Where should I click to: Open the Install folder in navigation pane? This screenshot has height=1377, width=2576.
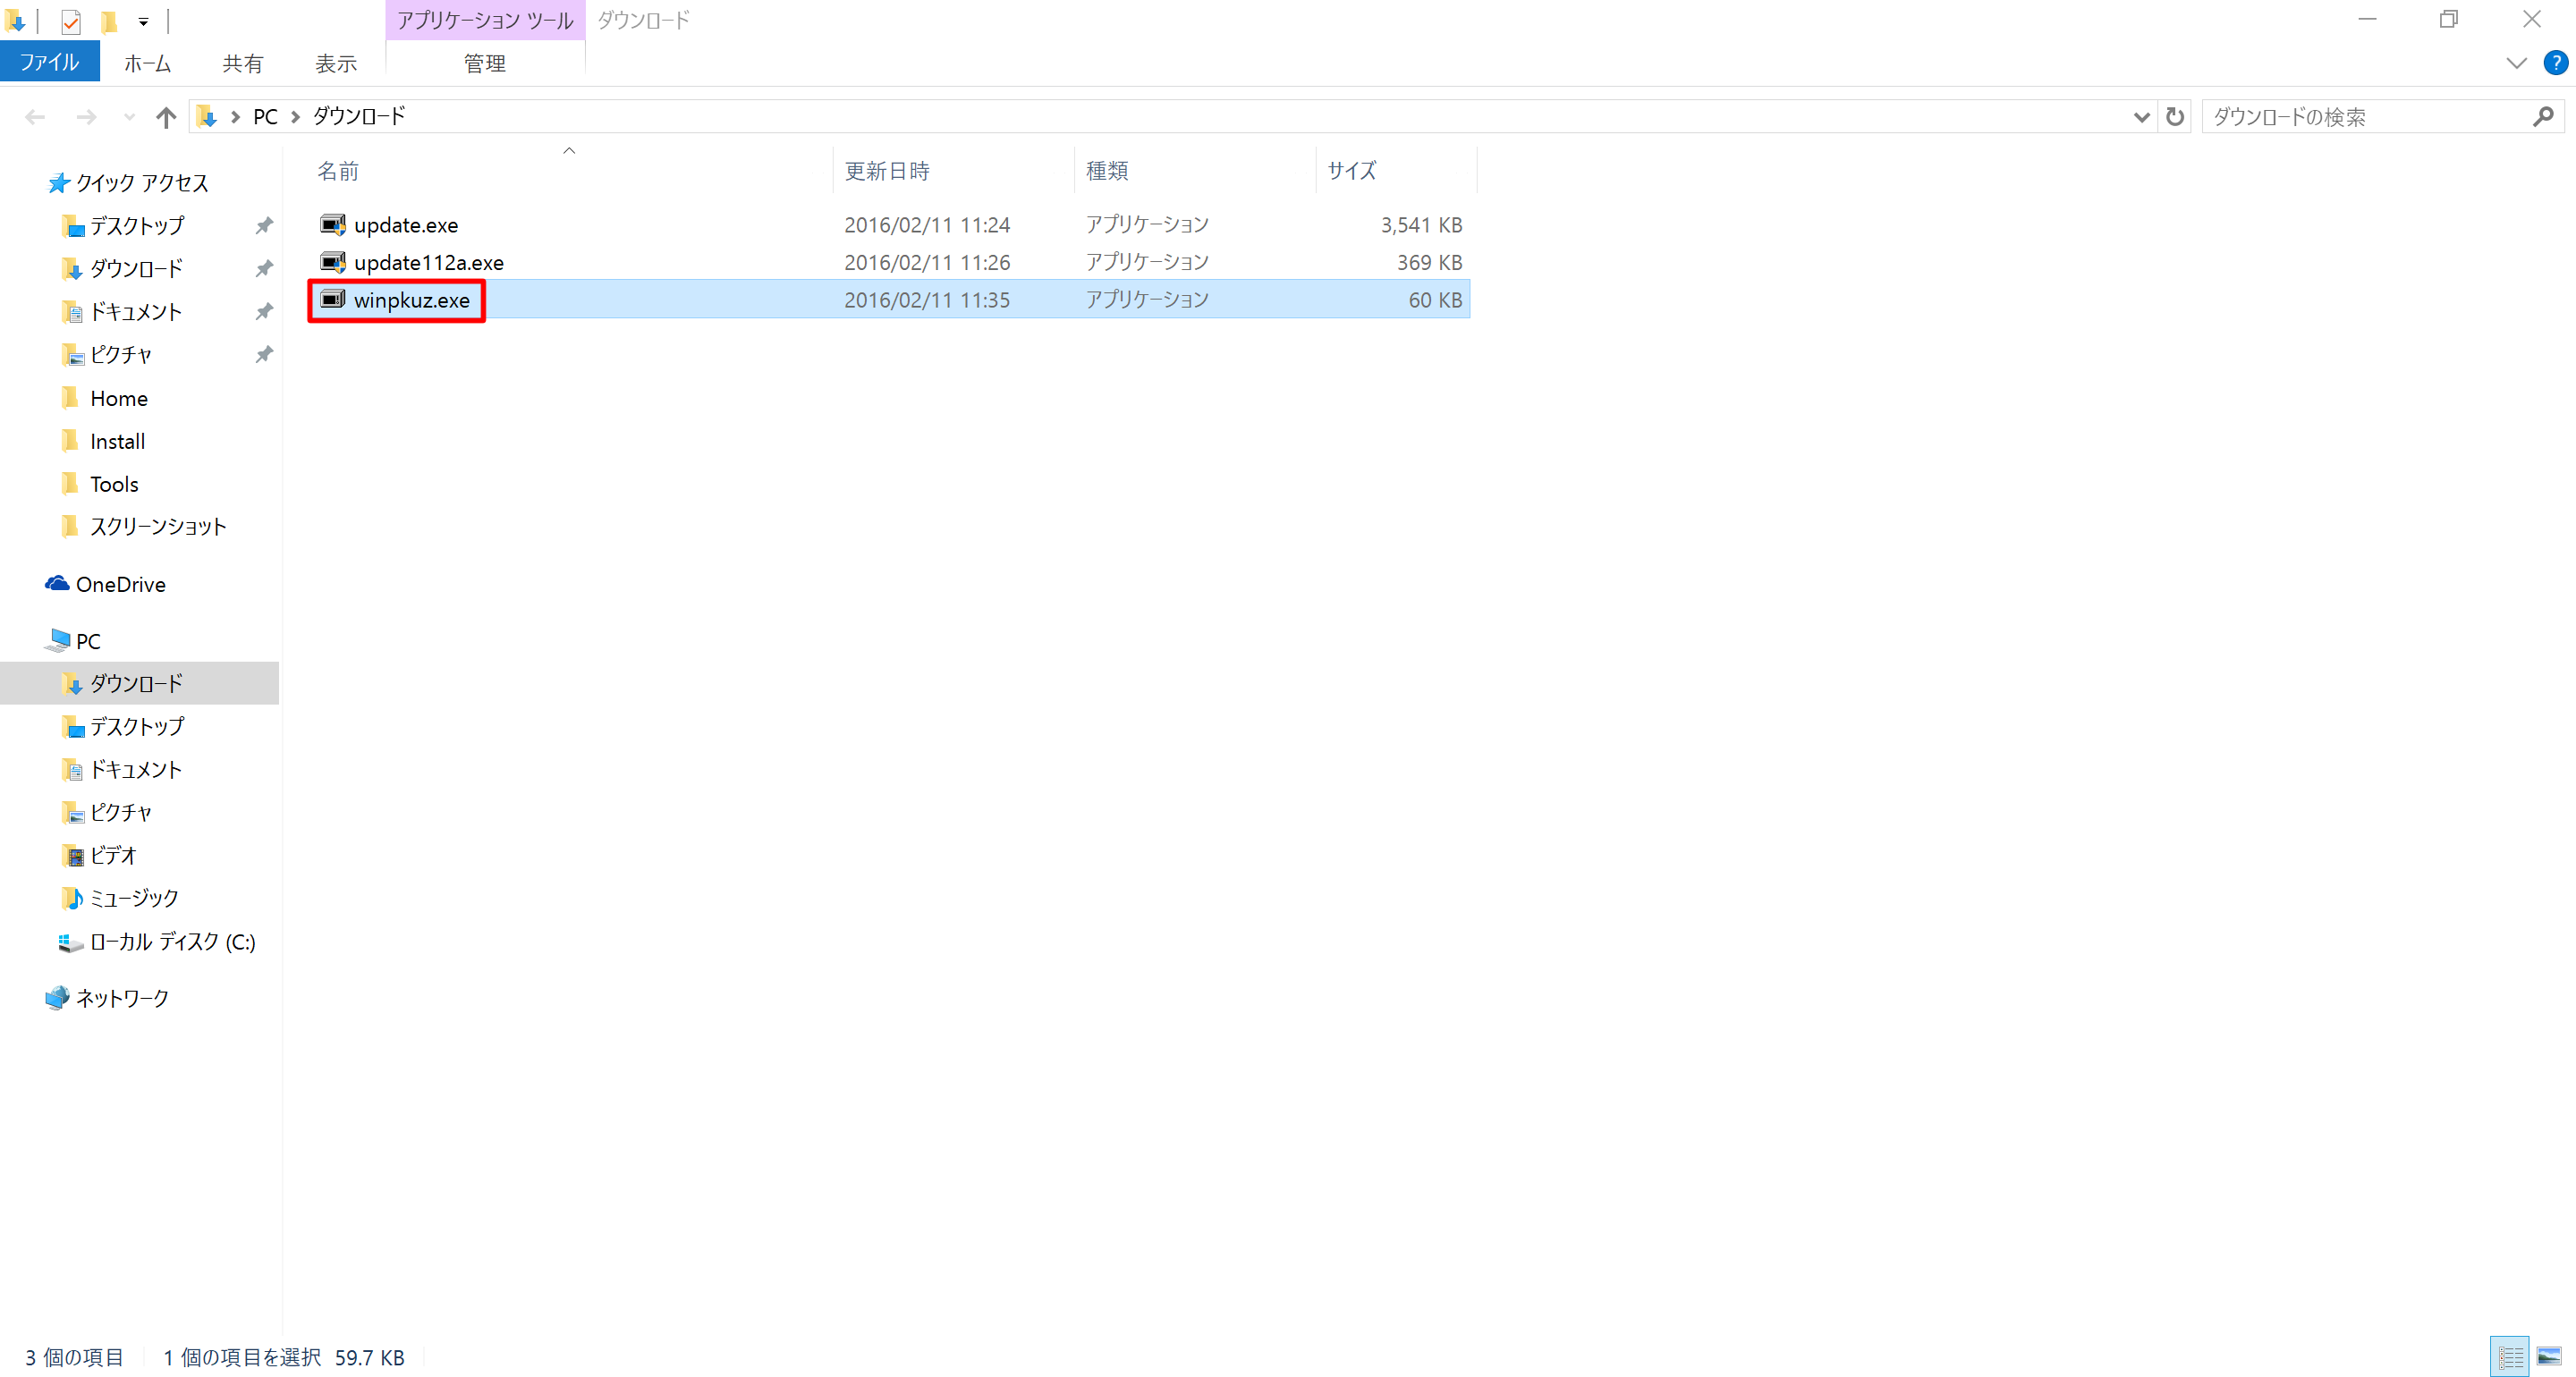click(117, 441)
